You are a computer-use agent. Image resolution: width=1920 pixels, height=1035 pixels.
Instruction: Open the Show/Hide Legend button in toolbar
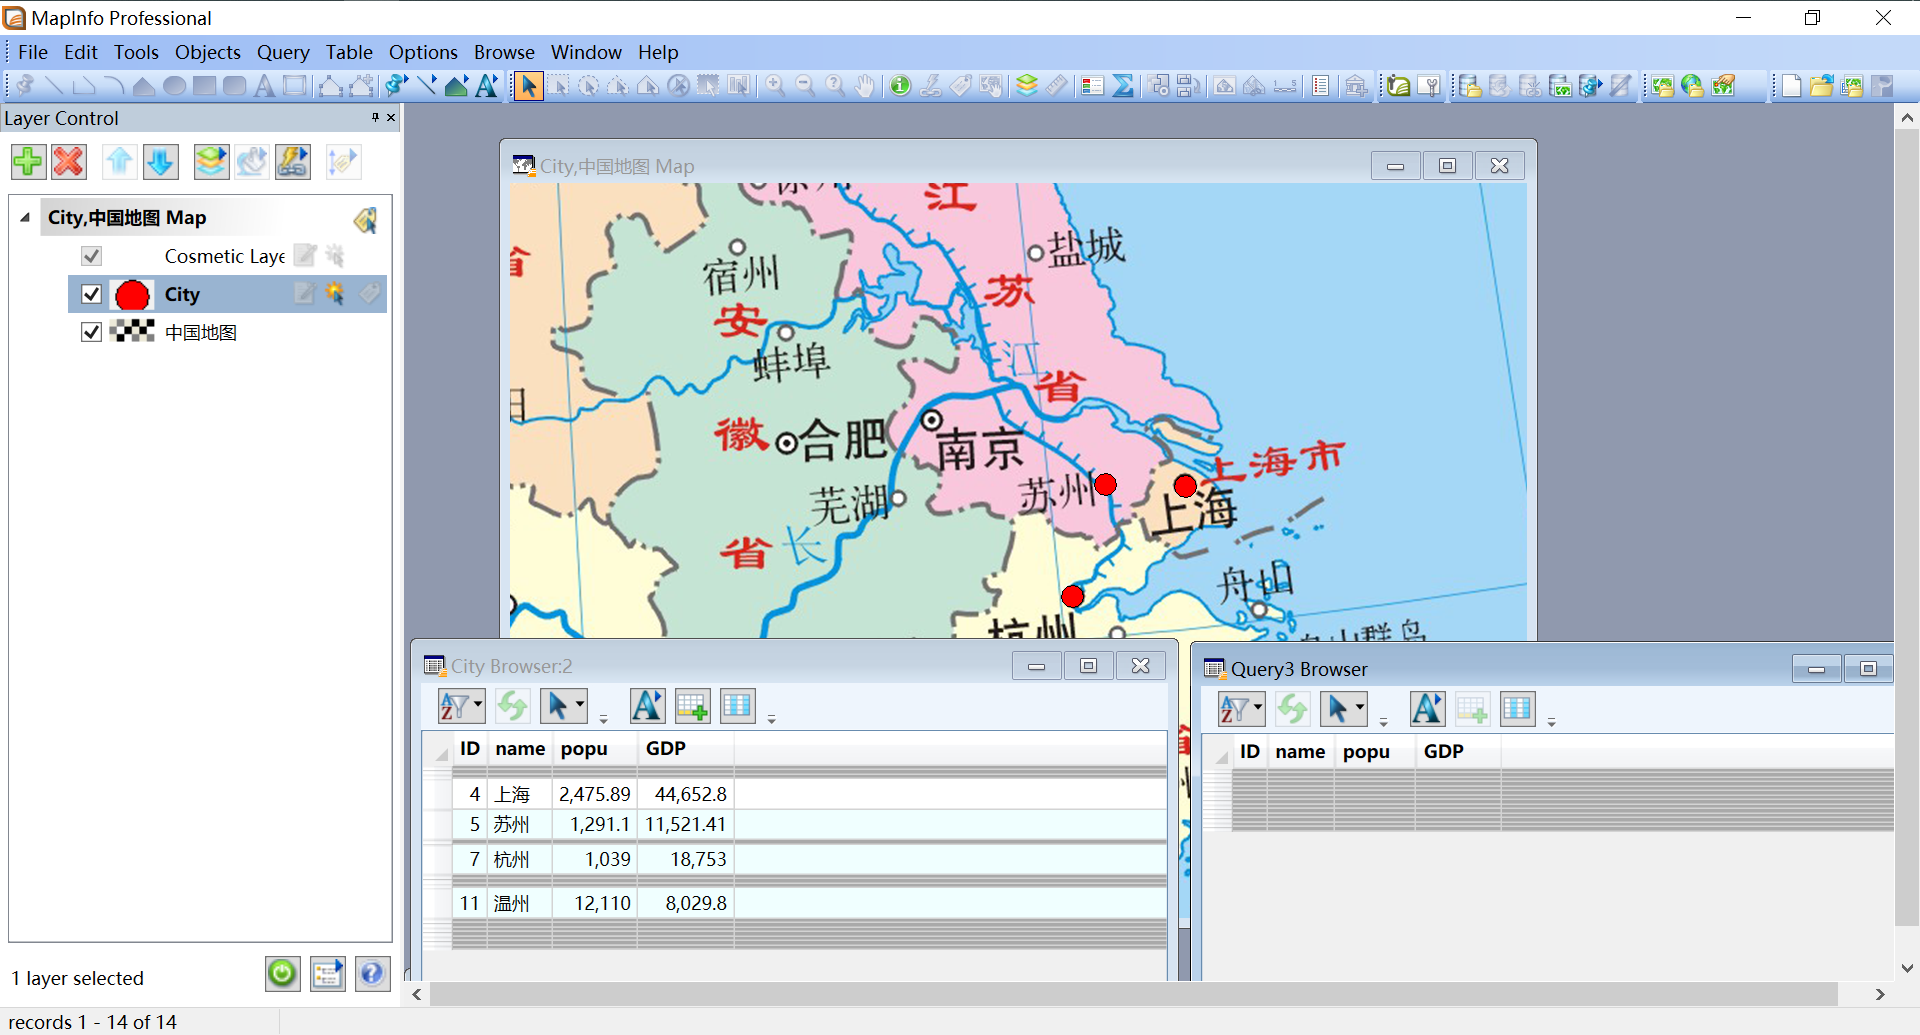pos(1092,86)
